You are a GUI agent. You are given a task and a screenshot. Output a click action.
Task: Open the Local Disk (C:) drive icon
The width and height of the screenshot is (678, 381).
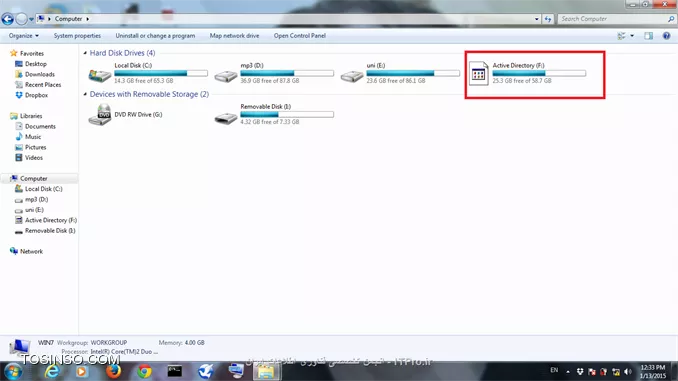point(100,75)
